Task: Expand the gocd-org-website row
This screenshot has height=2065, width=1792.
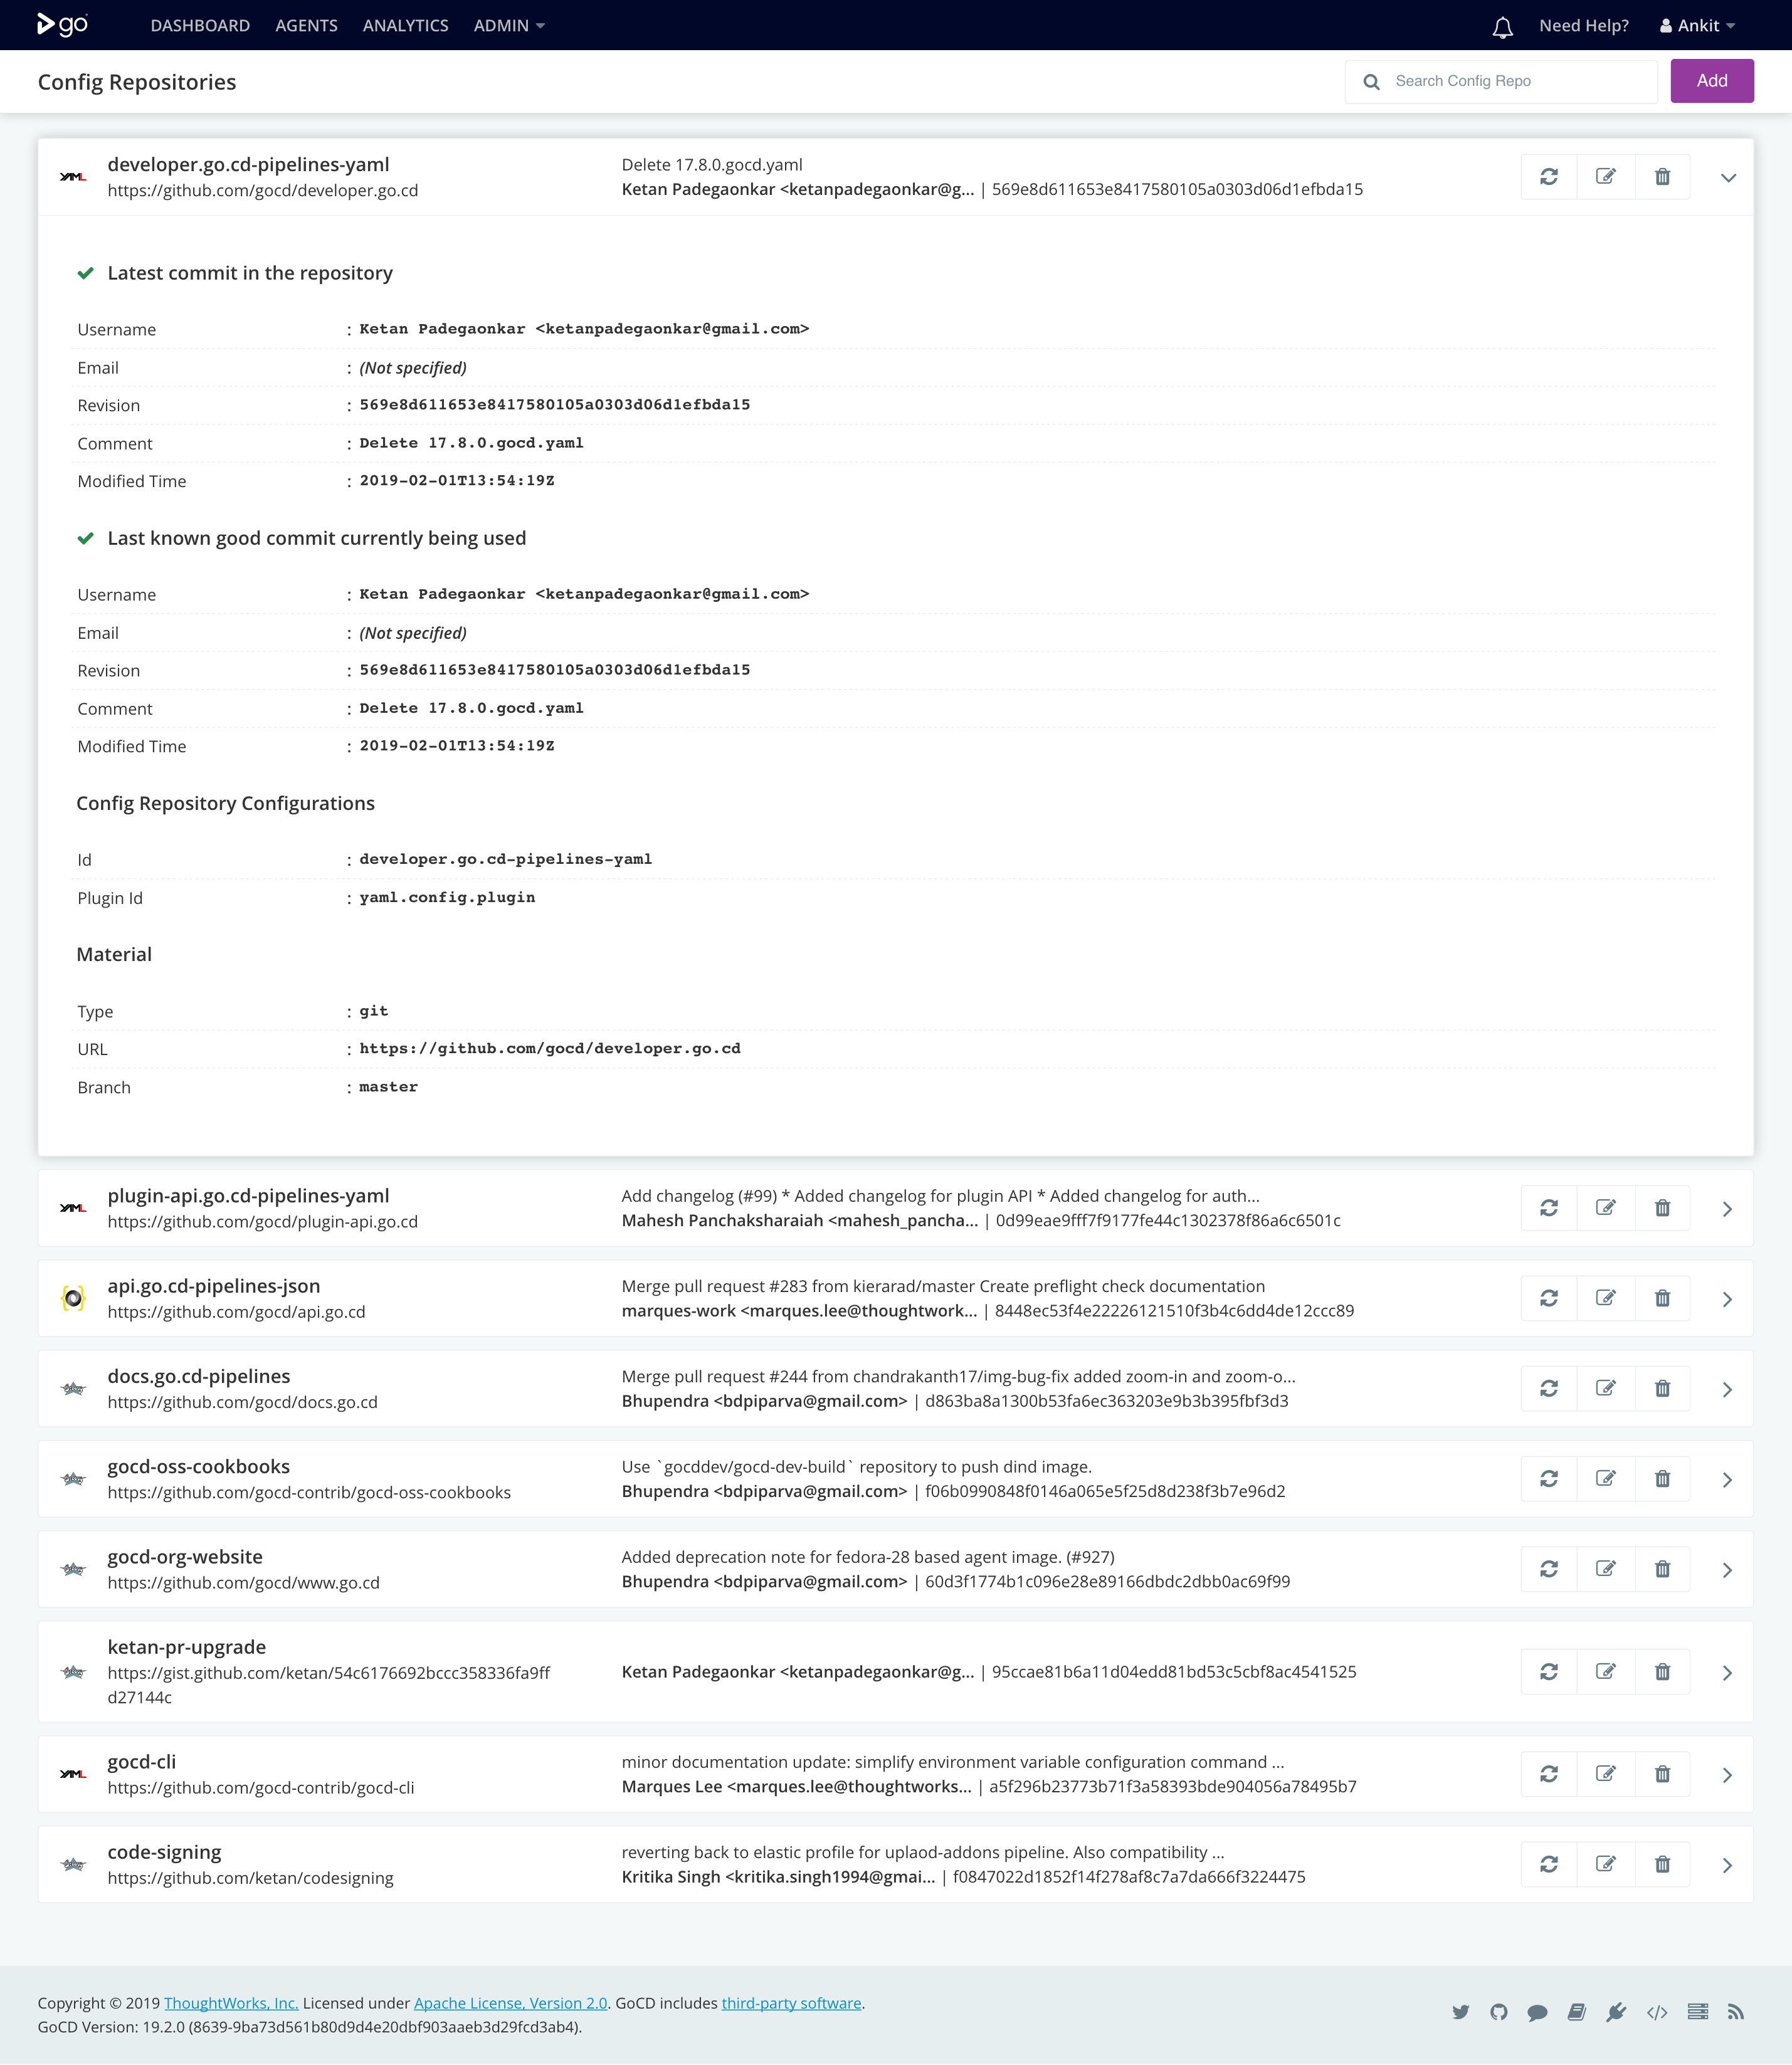Action: pos(1727,1570)
